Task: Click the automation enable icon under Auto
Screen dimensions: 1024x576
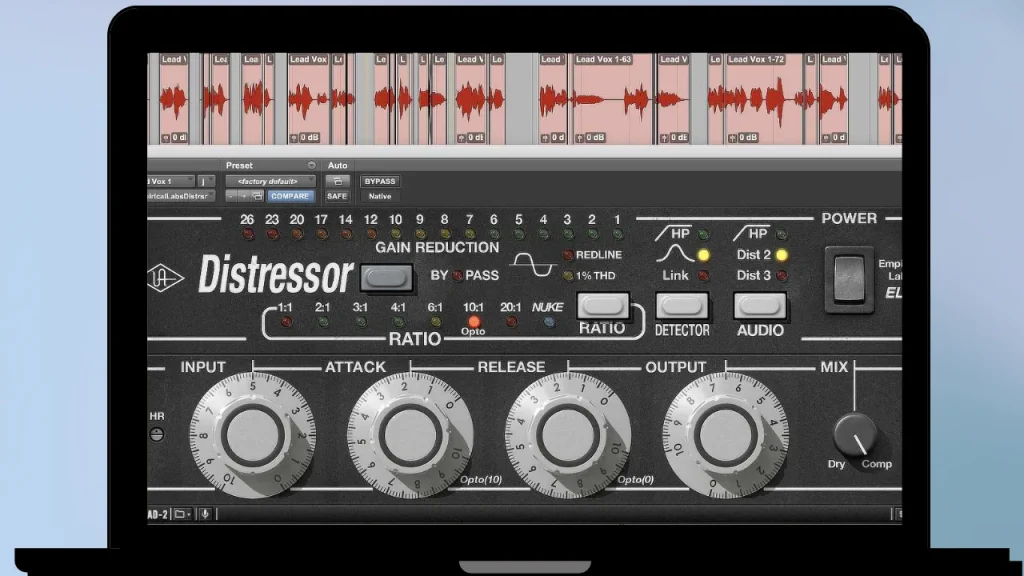Action: coord(338,181)
